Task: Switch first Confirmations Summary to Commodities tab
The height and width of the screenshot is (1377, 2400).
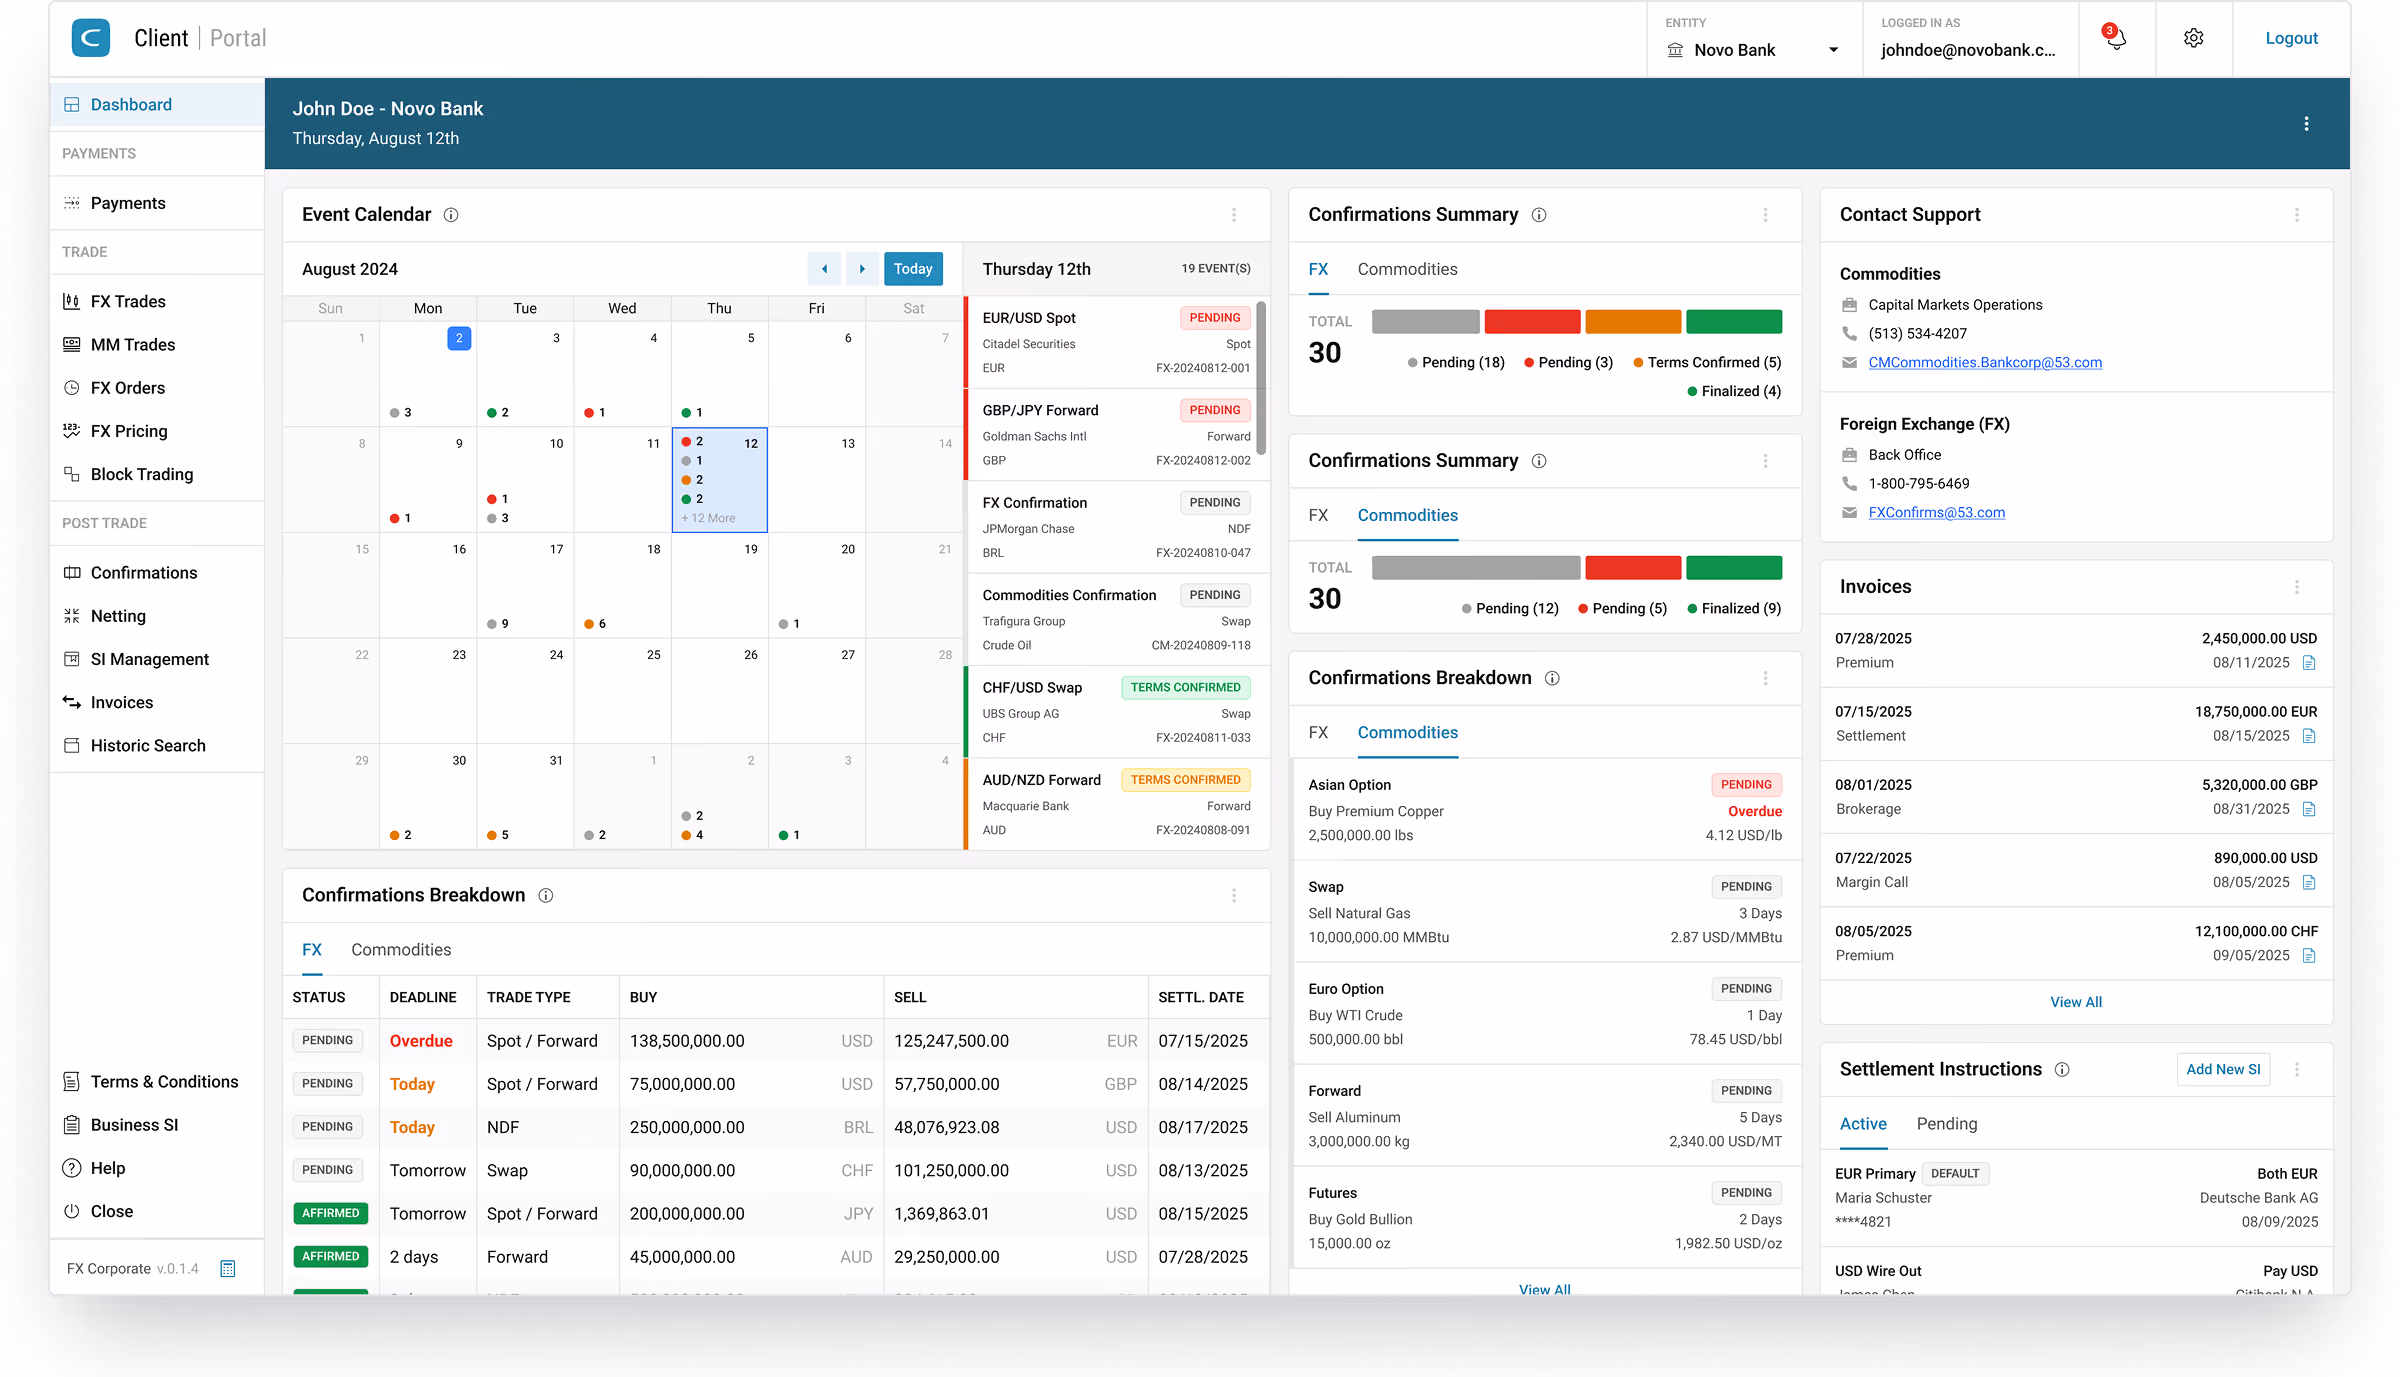Action: point(1407,269)
